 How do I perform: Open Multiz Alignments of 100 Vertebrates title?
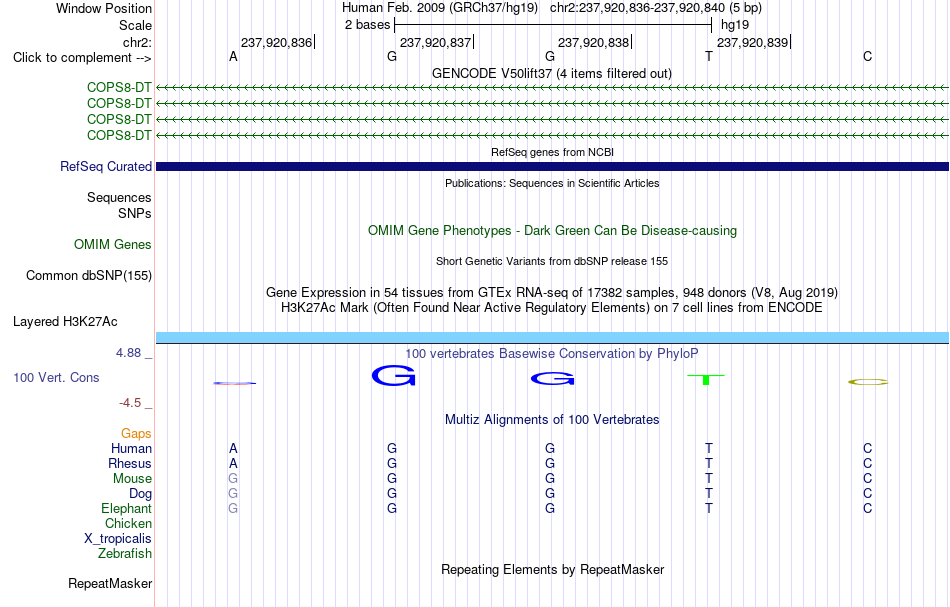tap(552, 419)
